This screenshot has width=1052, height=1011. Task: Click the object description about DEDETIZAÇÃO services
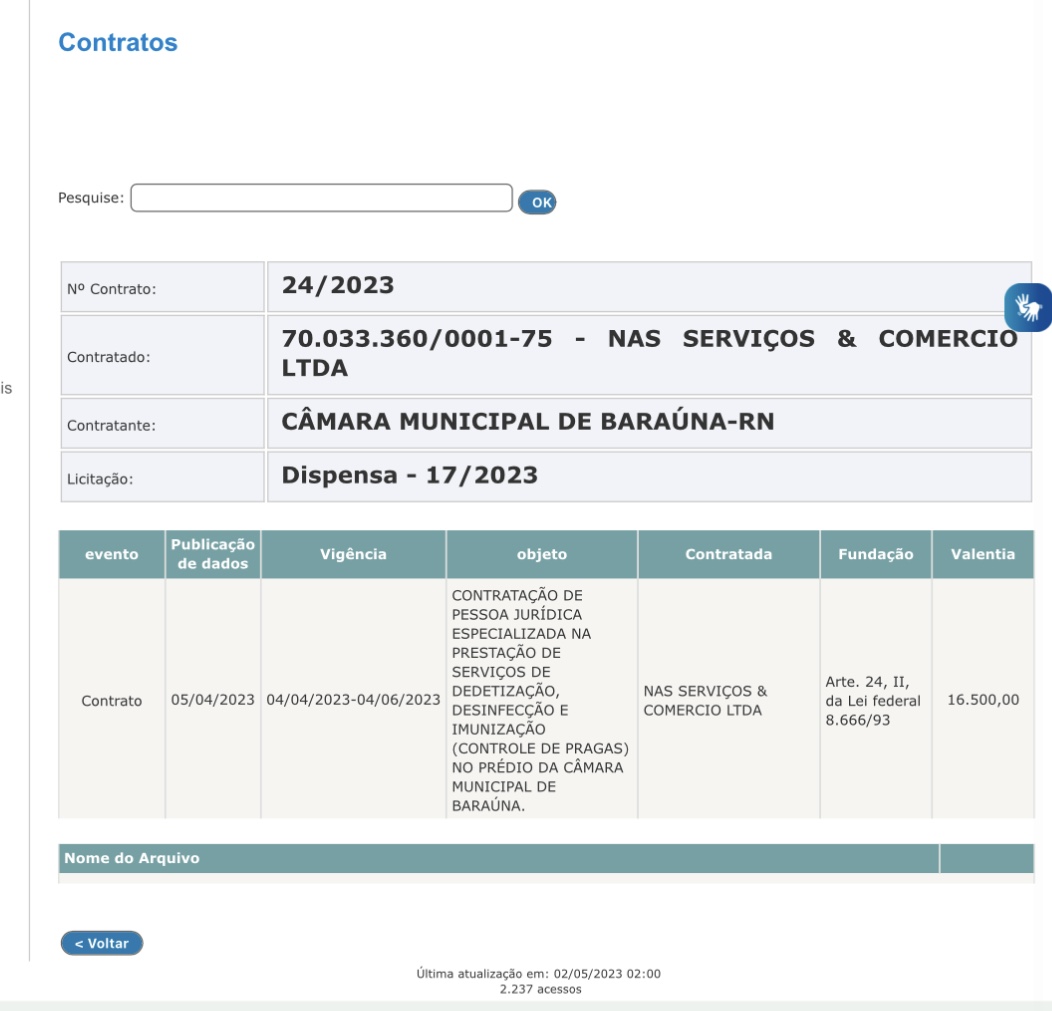coord(540,700)
